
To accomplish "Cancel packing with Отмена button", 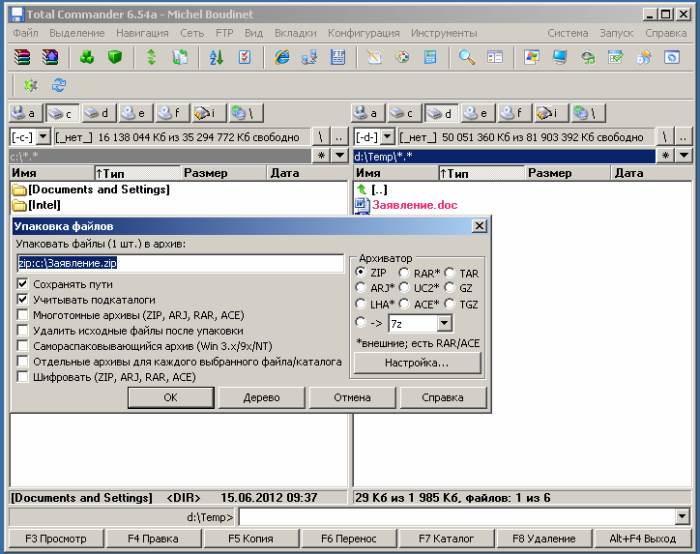I will (352, 397).
